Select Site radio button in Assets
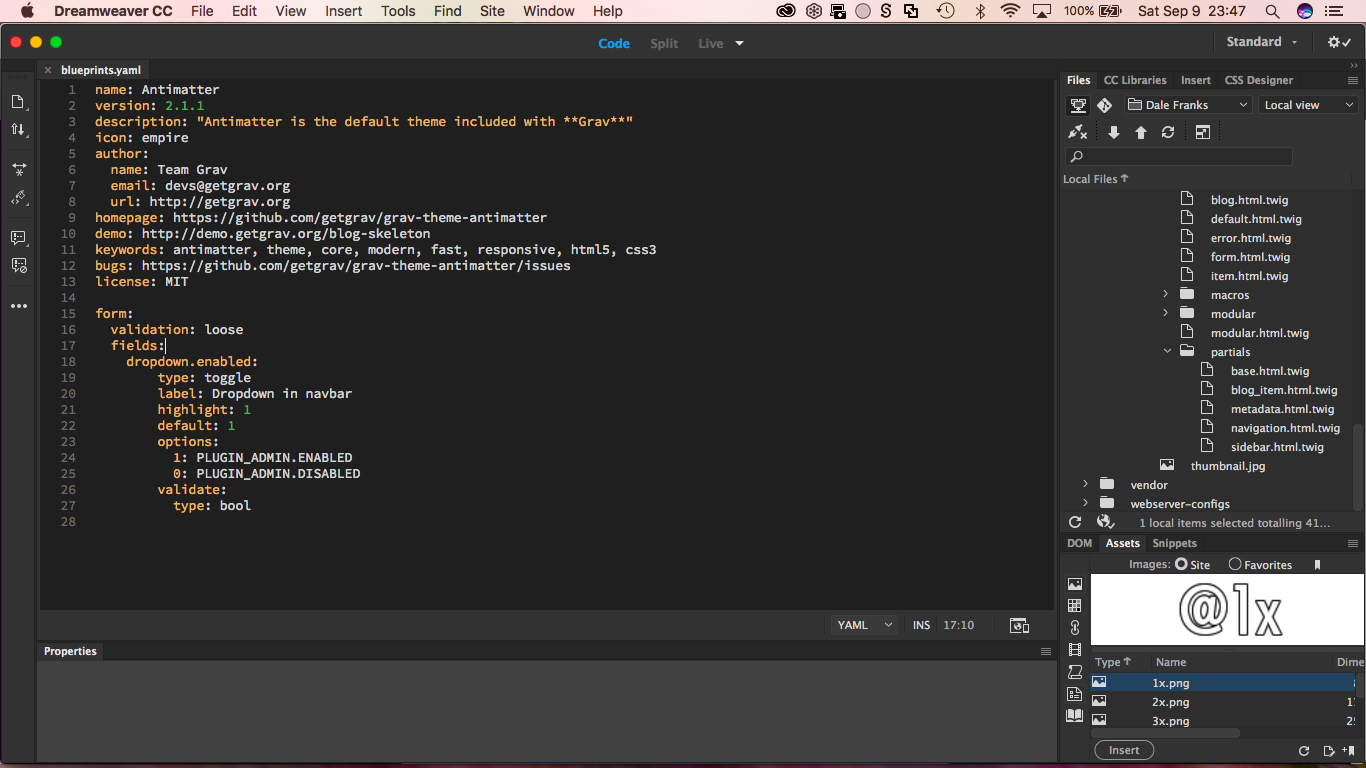The height and width of the screenshot is (768, 1366). [x=1181, y=565]
